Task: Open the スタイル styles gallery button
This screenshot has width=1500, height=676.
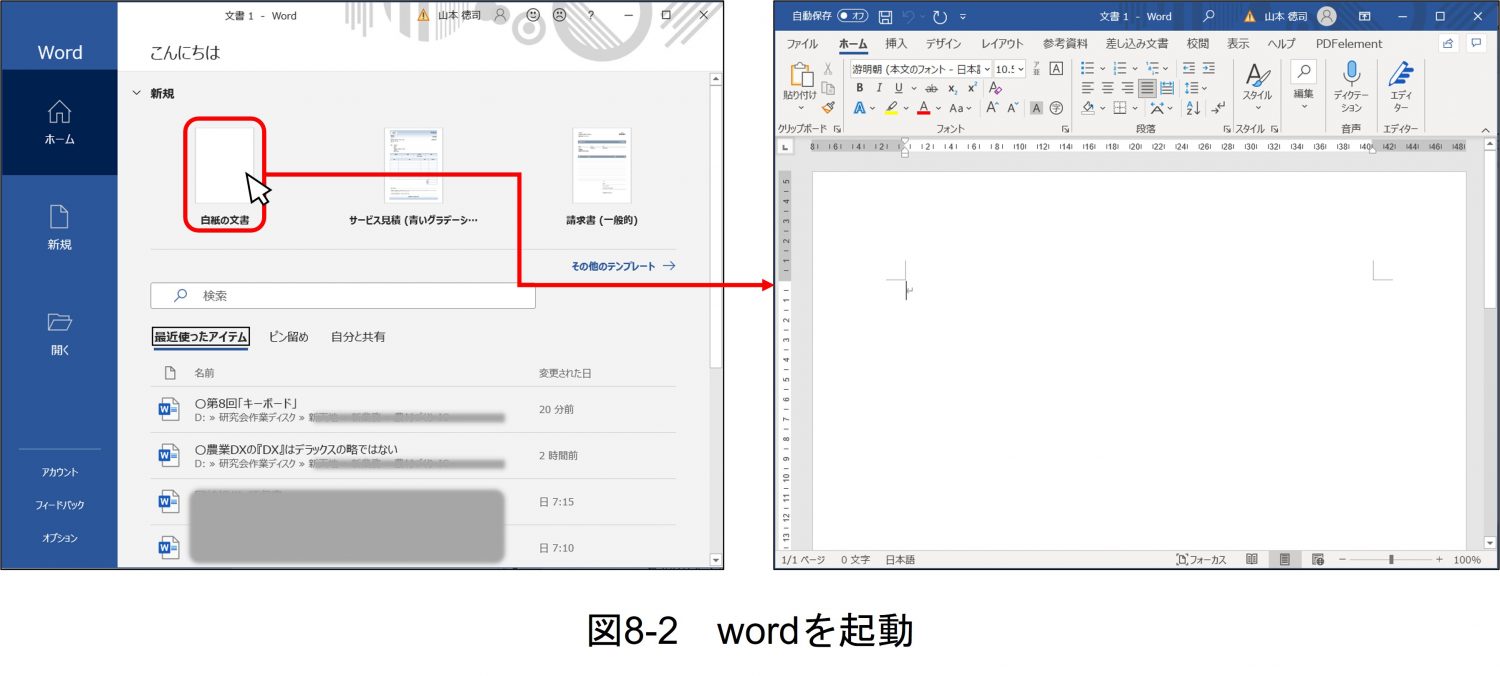Action: [x=1257, y=86]
